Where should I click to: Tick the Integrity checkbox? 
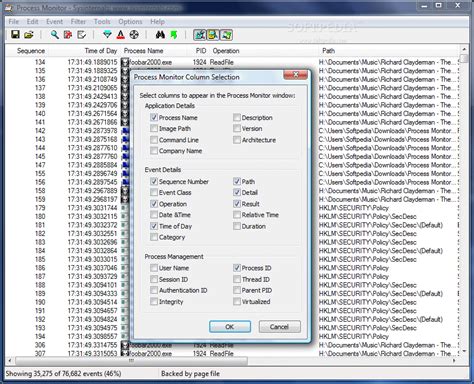[x=154, y=301]
